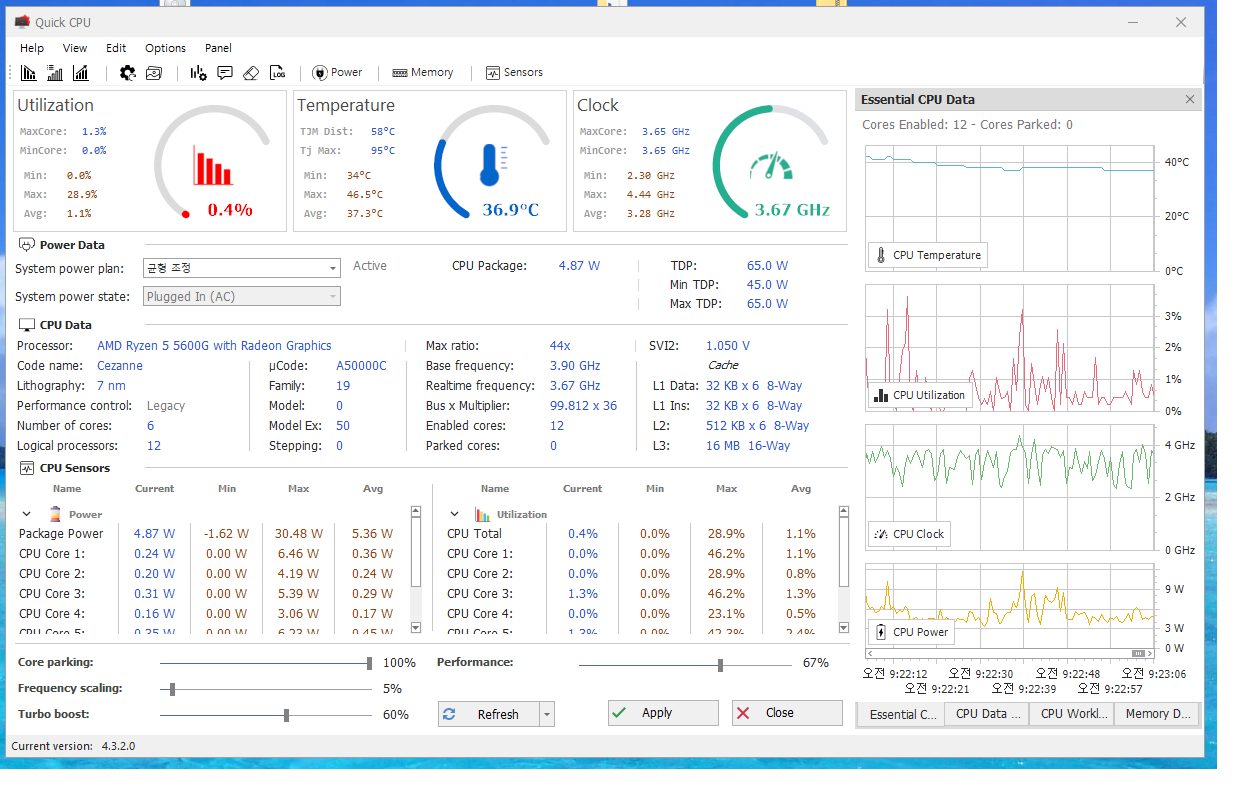Open the Power toolbar button
Viewport: 1239px width, 787px height.
[338, 73]
